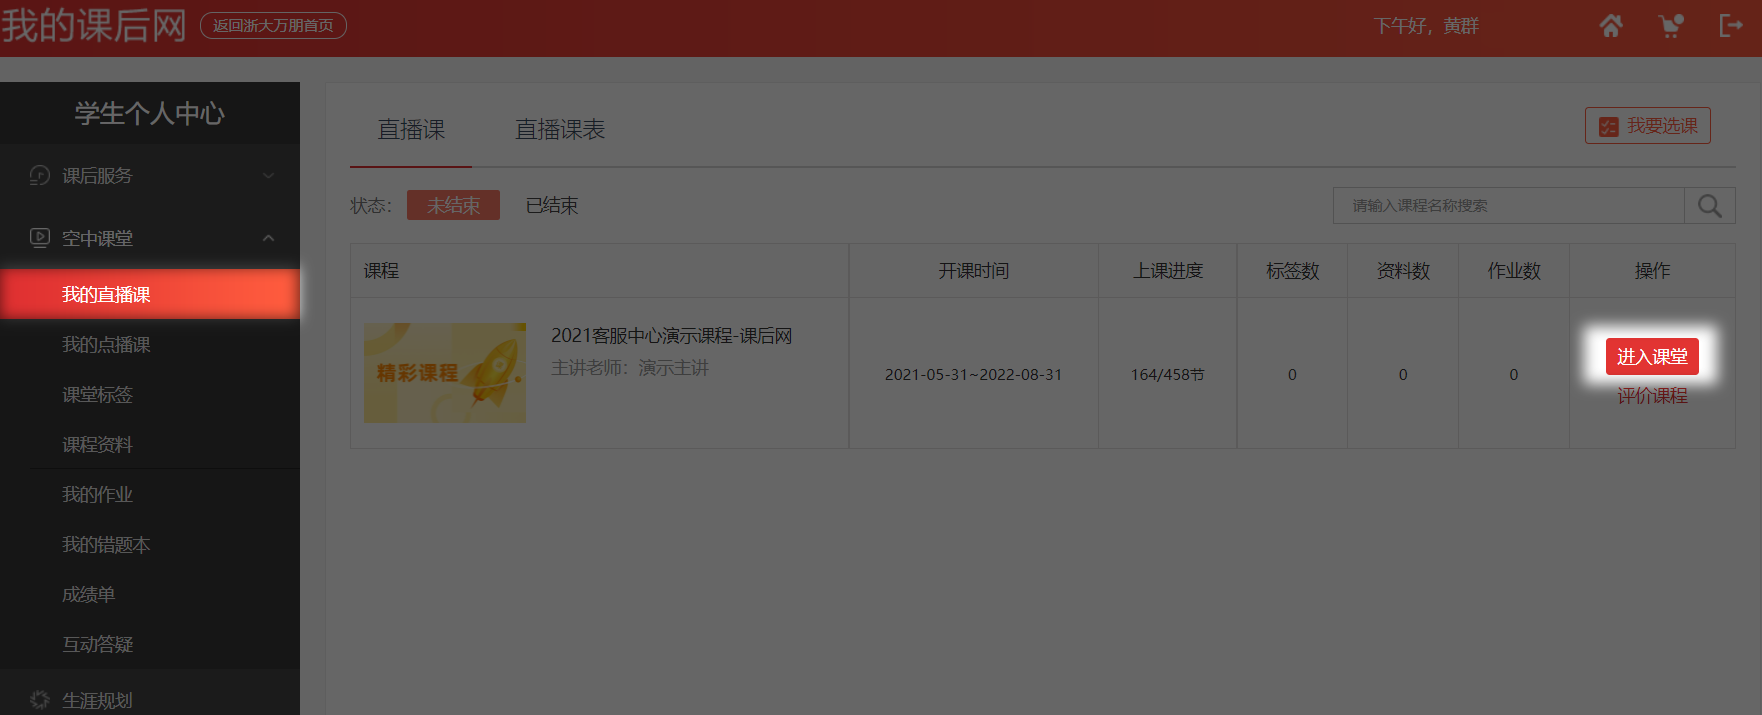Image resolution: width=1762 pixels, height=715 pixels.
Task: Click the 生涯规划 gear icon
Action: pyautogui.click(x=40, y=700)
